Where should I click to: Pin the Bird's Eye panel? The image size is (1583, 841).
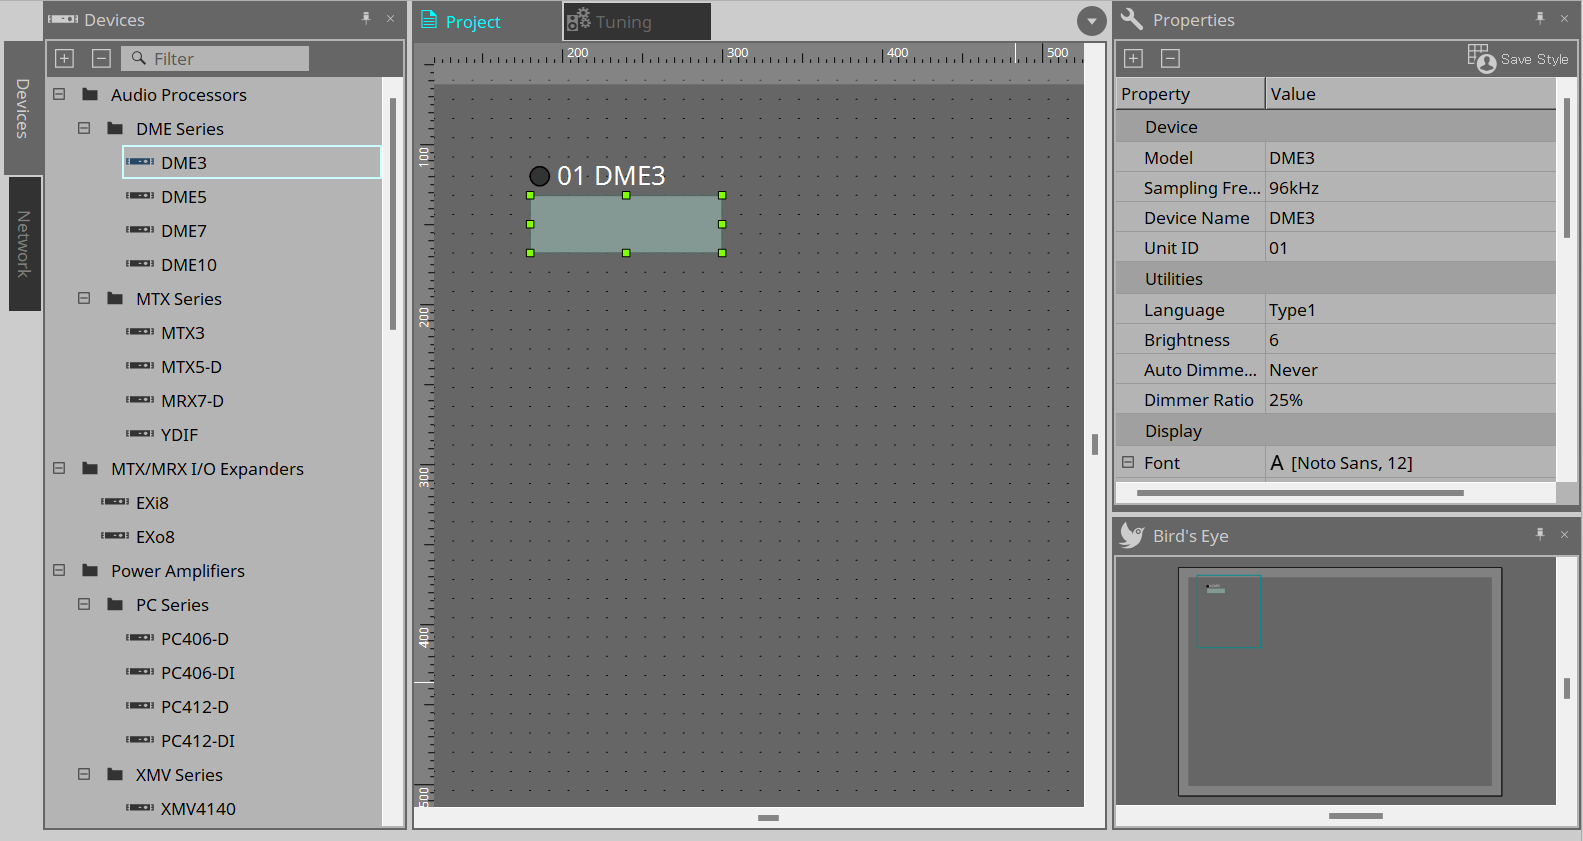pyautogui.click(x=1540, y=535)
